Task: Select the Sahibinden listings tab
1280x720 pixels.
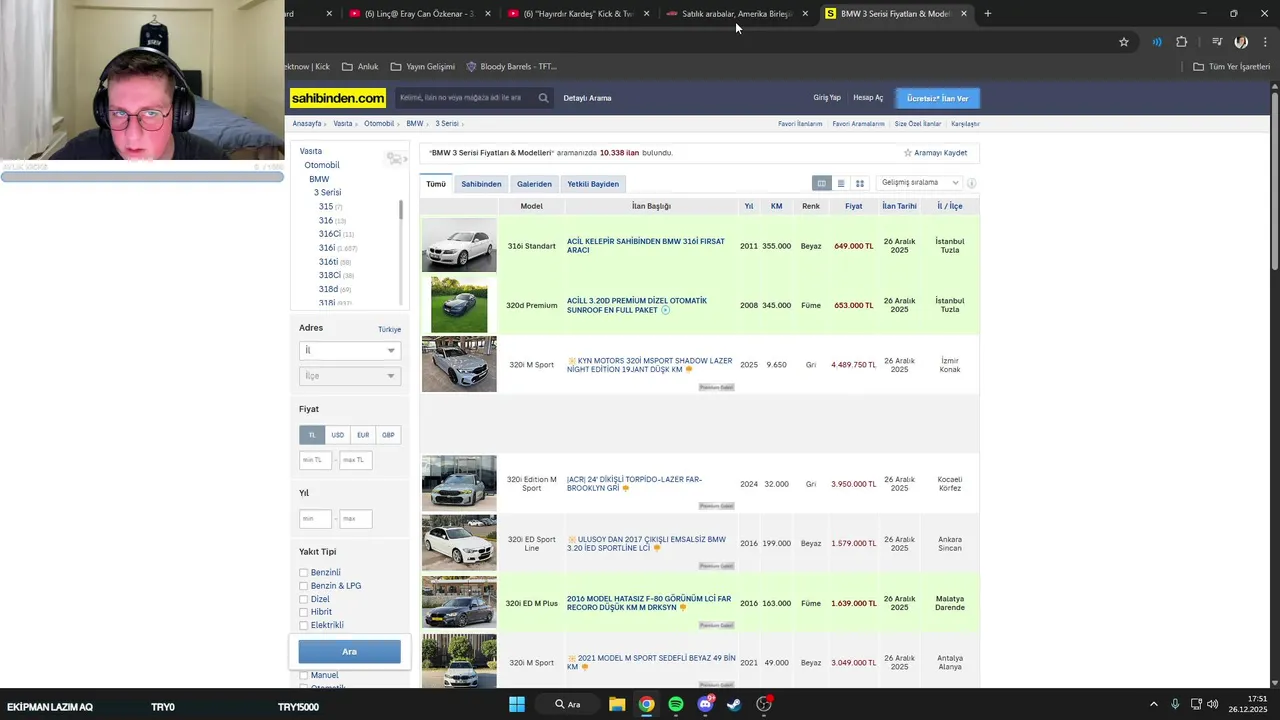Action: tap(481, 184)
